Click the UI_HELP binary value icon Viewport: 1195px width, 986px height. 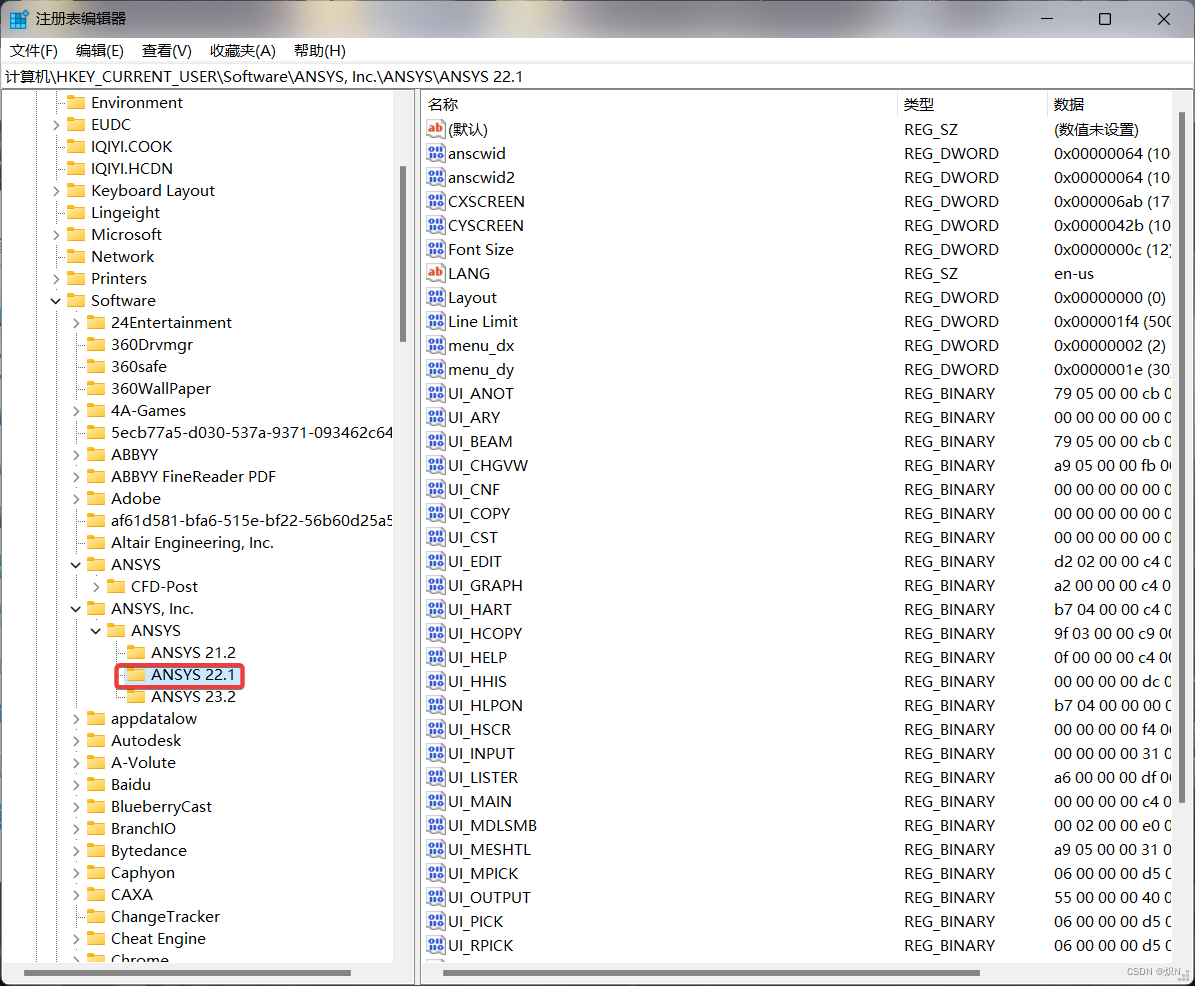pyautogui.click(x=435, y=658)
